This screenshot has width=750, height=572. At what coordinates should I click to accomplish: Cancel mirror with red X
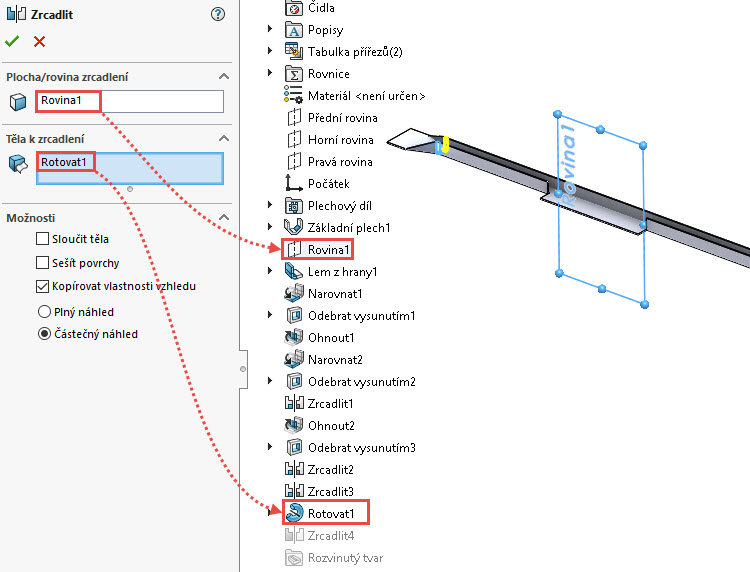pyautogui.click(x=40, y=42)
